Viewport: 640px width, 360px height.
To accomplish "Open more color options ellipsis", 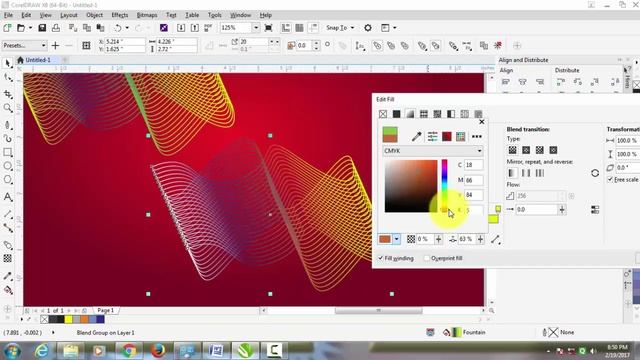I will point(477,136).
